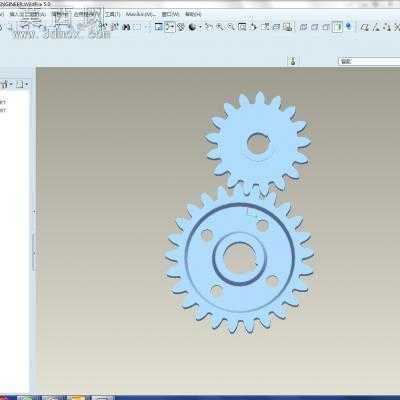
Task: Open the Manikin menu
Action: (x=141, y=14)
